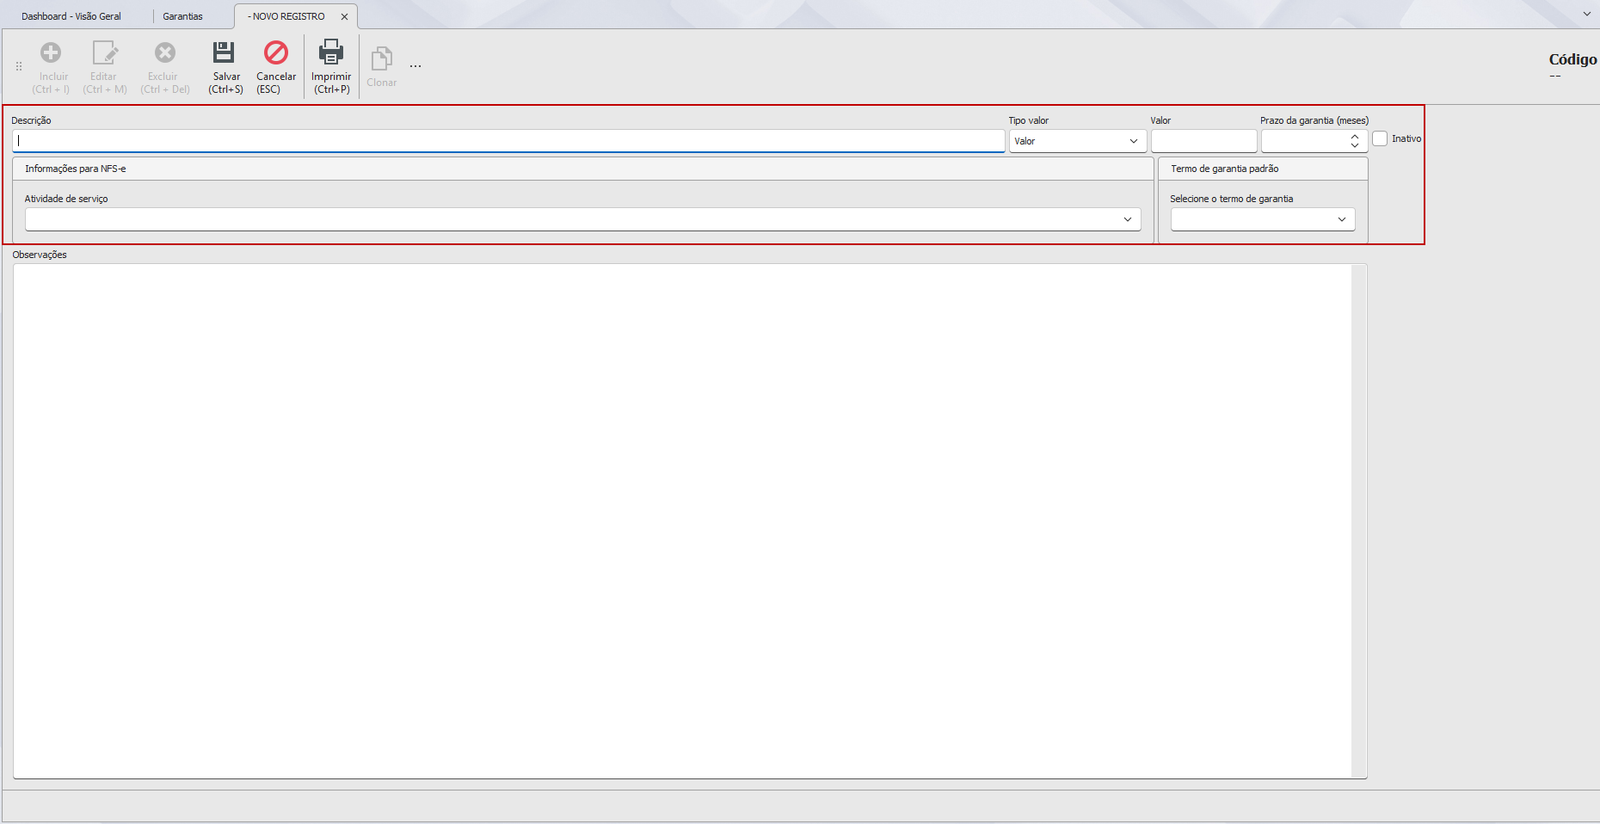The height and width of the screenshot is (824, 1600).
Task: Click the toolbar drag handle grip
Action: [18, 66]
